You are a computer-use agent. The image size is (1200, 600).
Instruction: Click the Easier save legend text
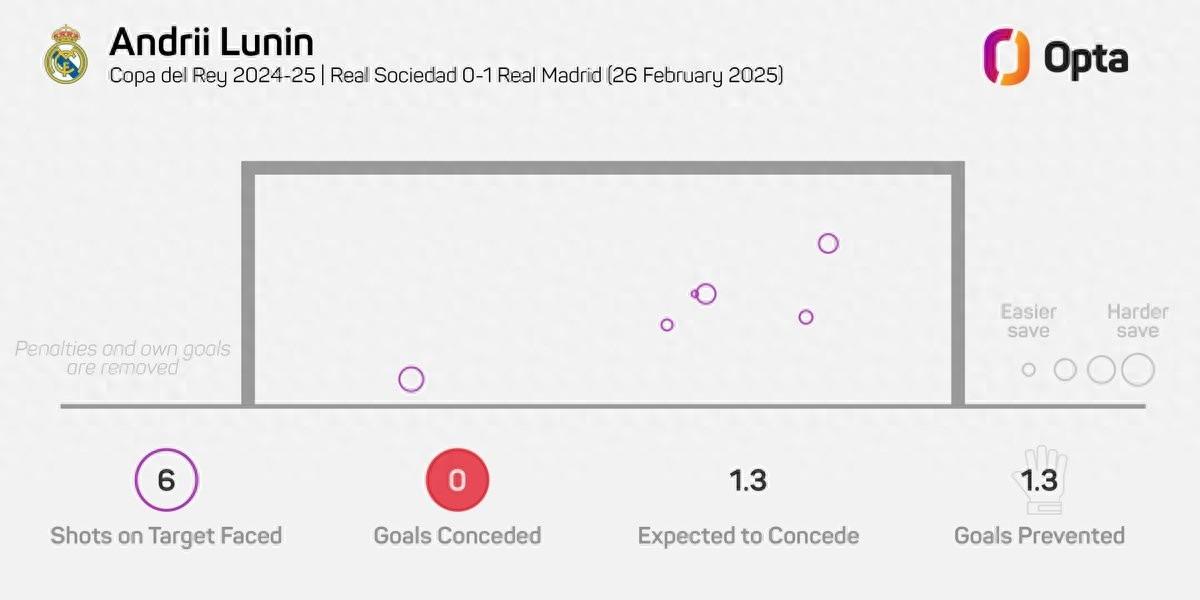click(1028, 321)
